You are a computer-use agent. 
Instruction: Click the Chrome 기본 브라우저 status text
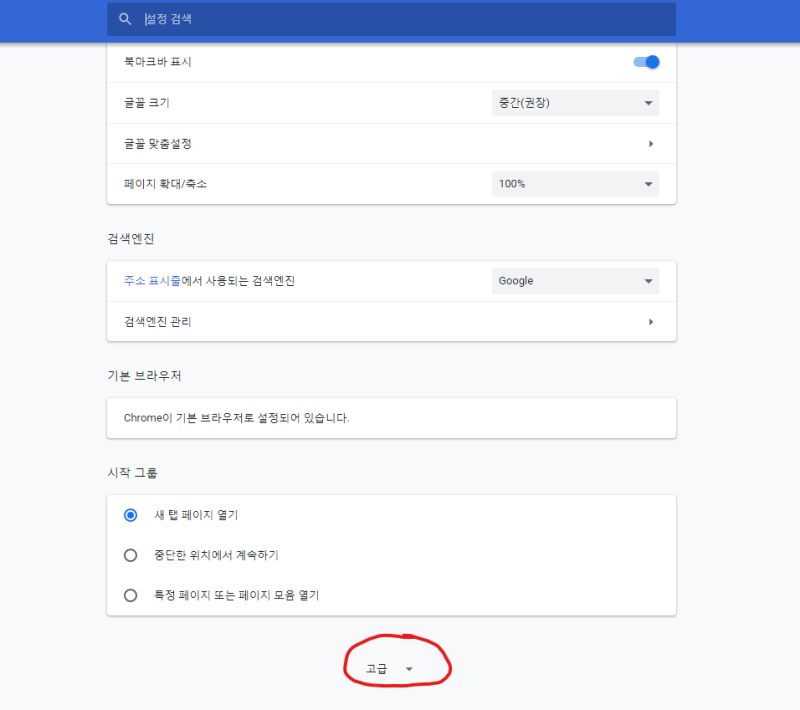(237, 418)
